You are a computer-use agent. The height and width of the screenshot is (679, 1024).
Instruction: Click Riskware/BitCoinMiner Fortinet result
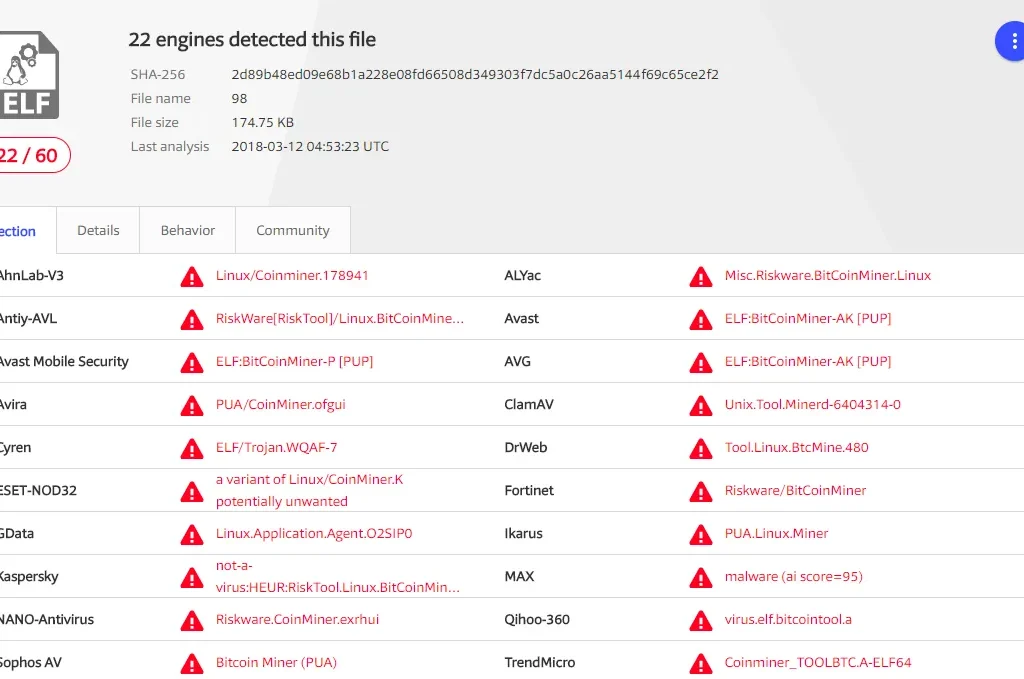[795, 491]
